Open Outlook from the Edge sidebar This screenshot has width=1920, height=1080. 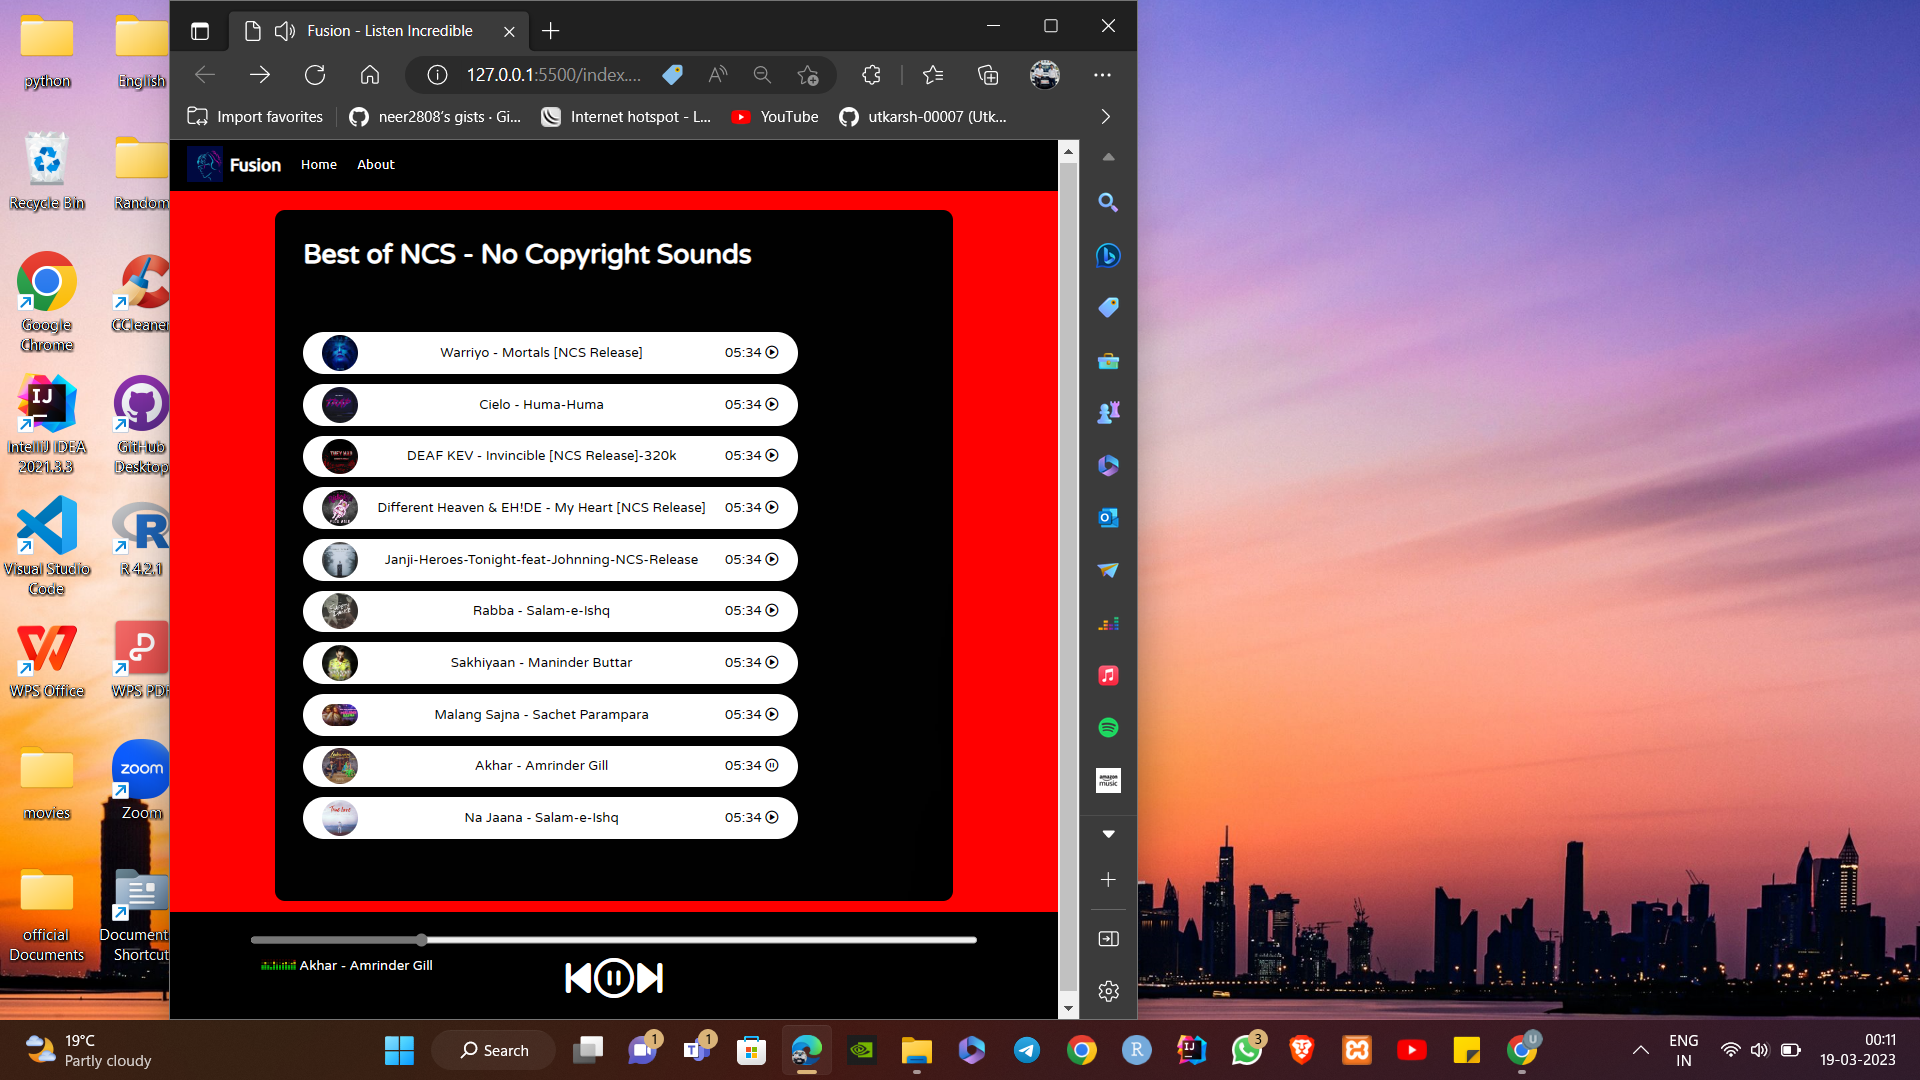coord(1108,518)
